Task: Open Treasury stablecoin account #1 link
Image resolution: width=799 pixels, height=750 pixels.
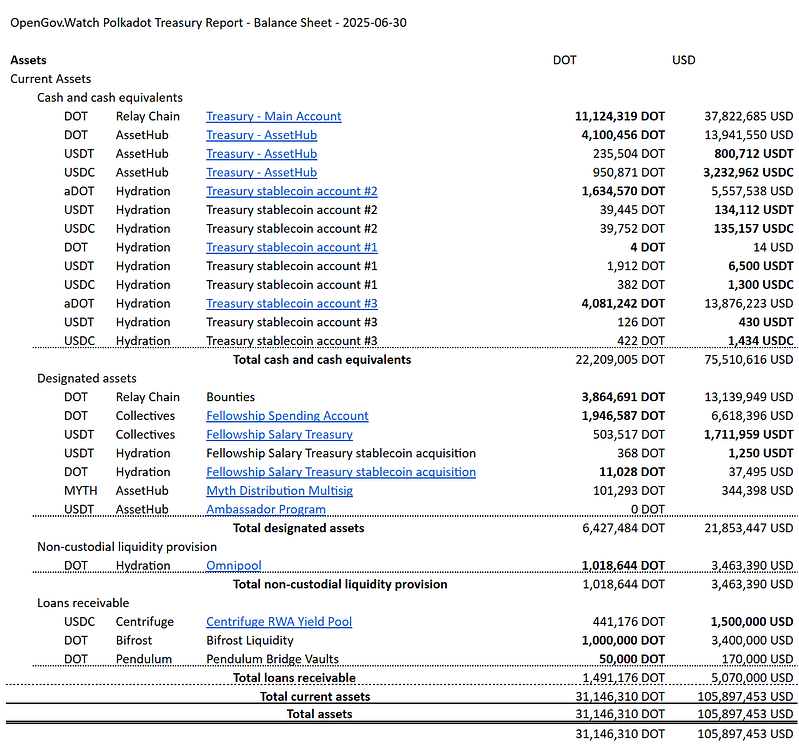Action: 291,247
